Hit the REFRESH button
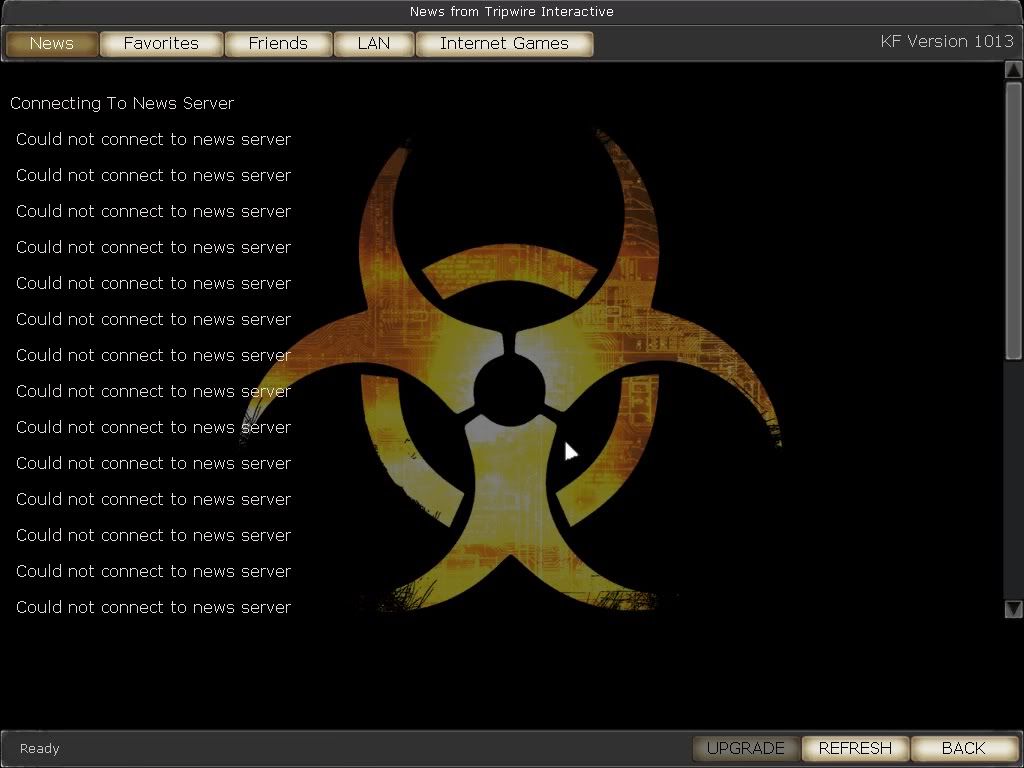The width and height of the screenshot is (1024, 768). pyautogui.click(x=855, y=748)
